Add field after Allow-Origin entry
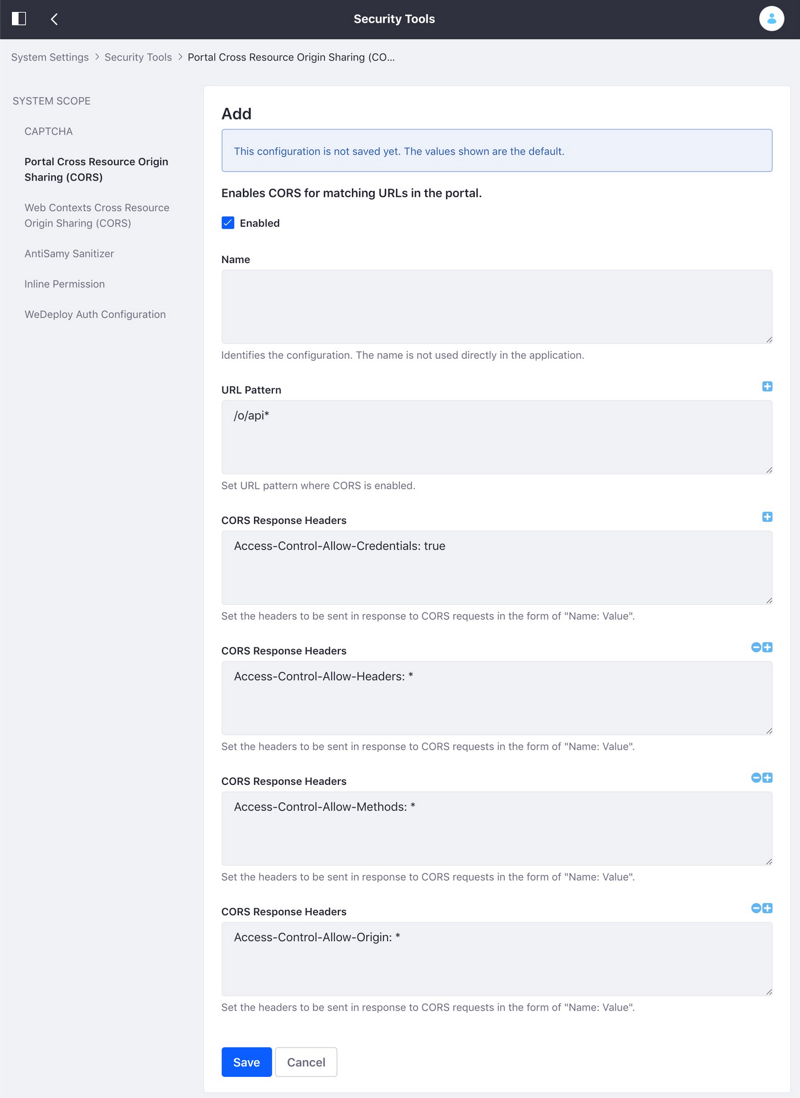Viewport: 800px width, 1098px height. (x=768, y=908)
